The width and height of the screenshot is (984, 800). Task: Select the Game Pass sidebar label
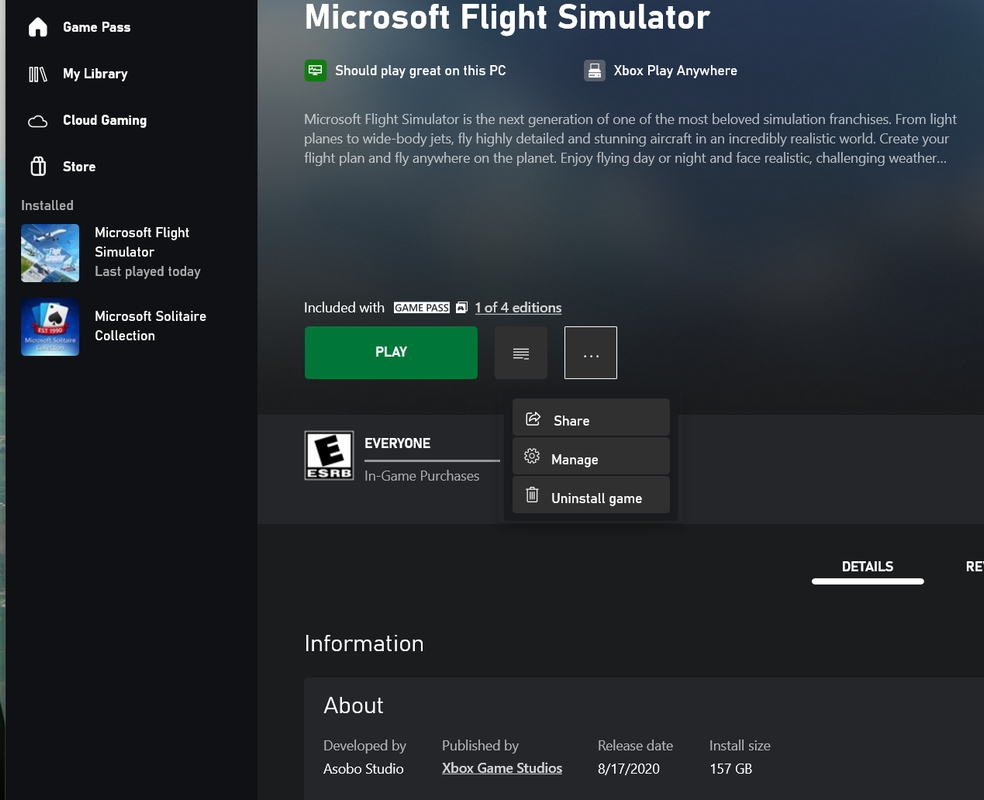(97, 28)
